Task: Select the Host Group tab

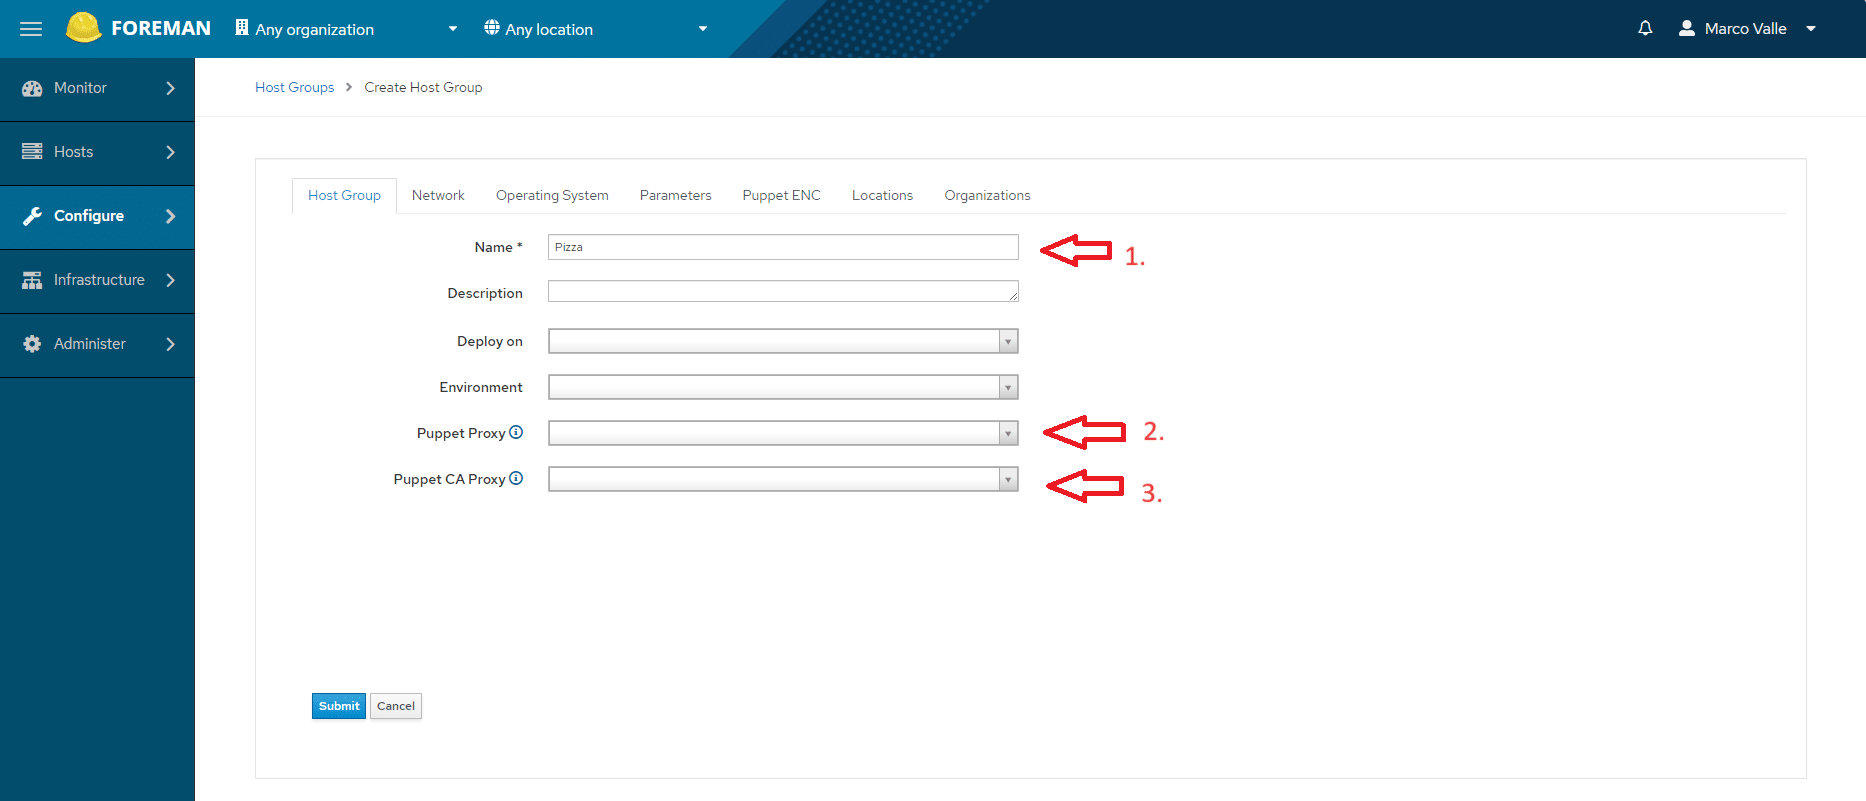Action: (x=344, y=195)
